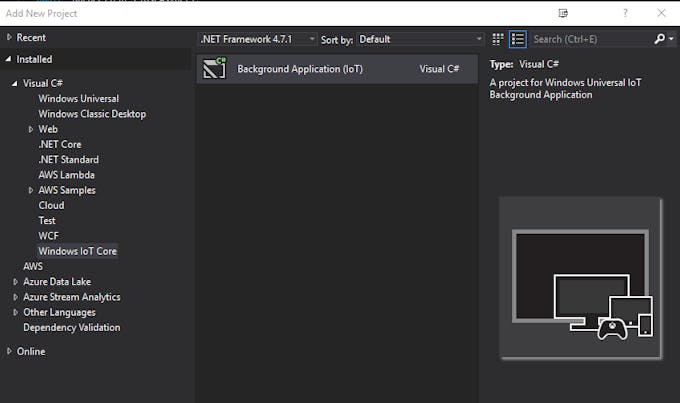Screen dimensions: 680x403
Task: Click the Installed section label
Action: [x=34, y=59]
